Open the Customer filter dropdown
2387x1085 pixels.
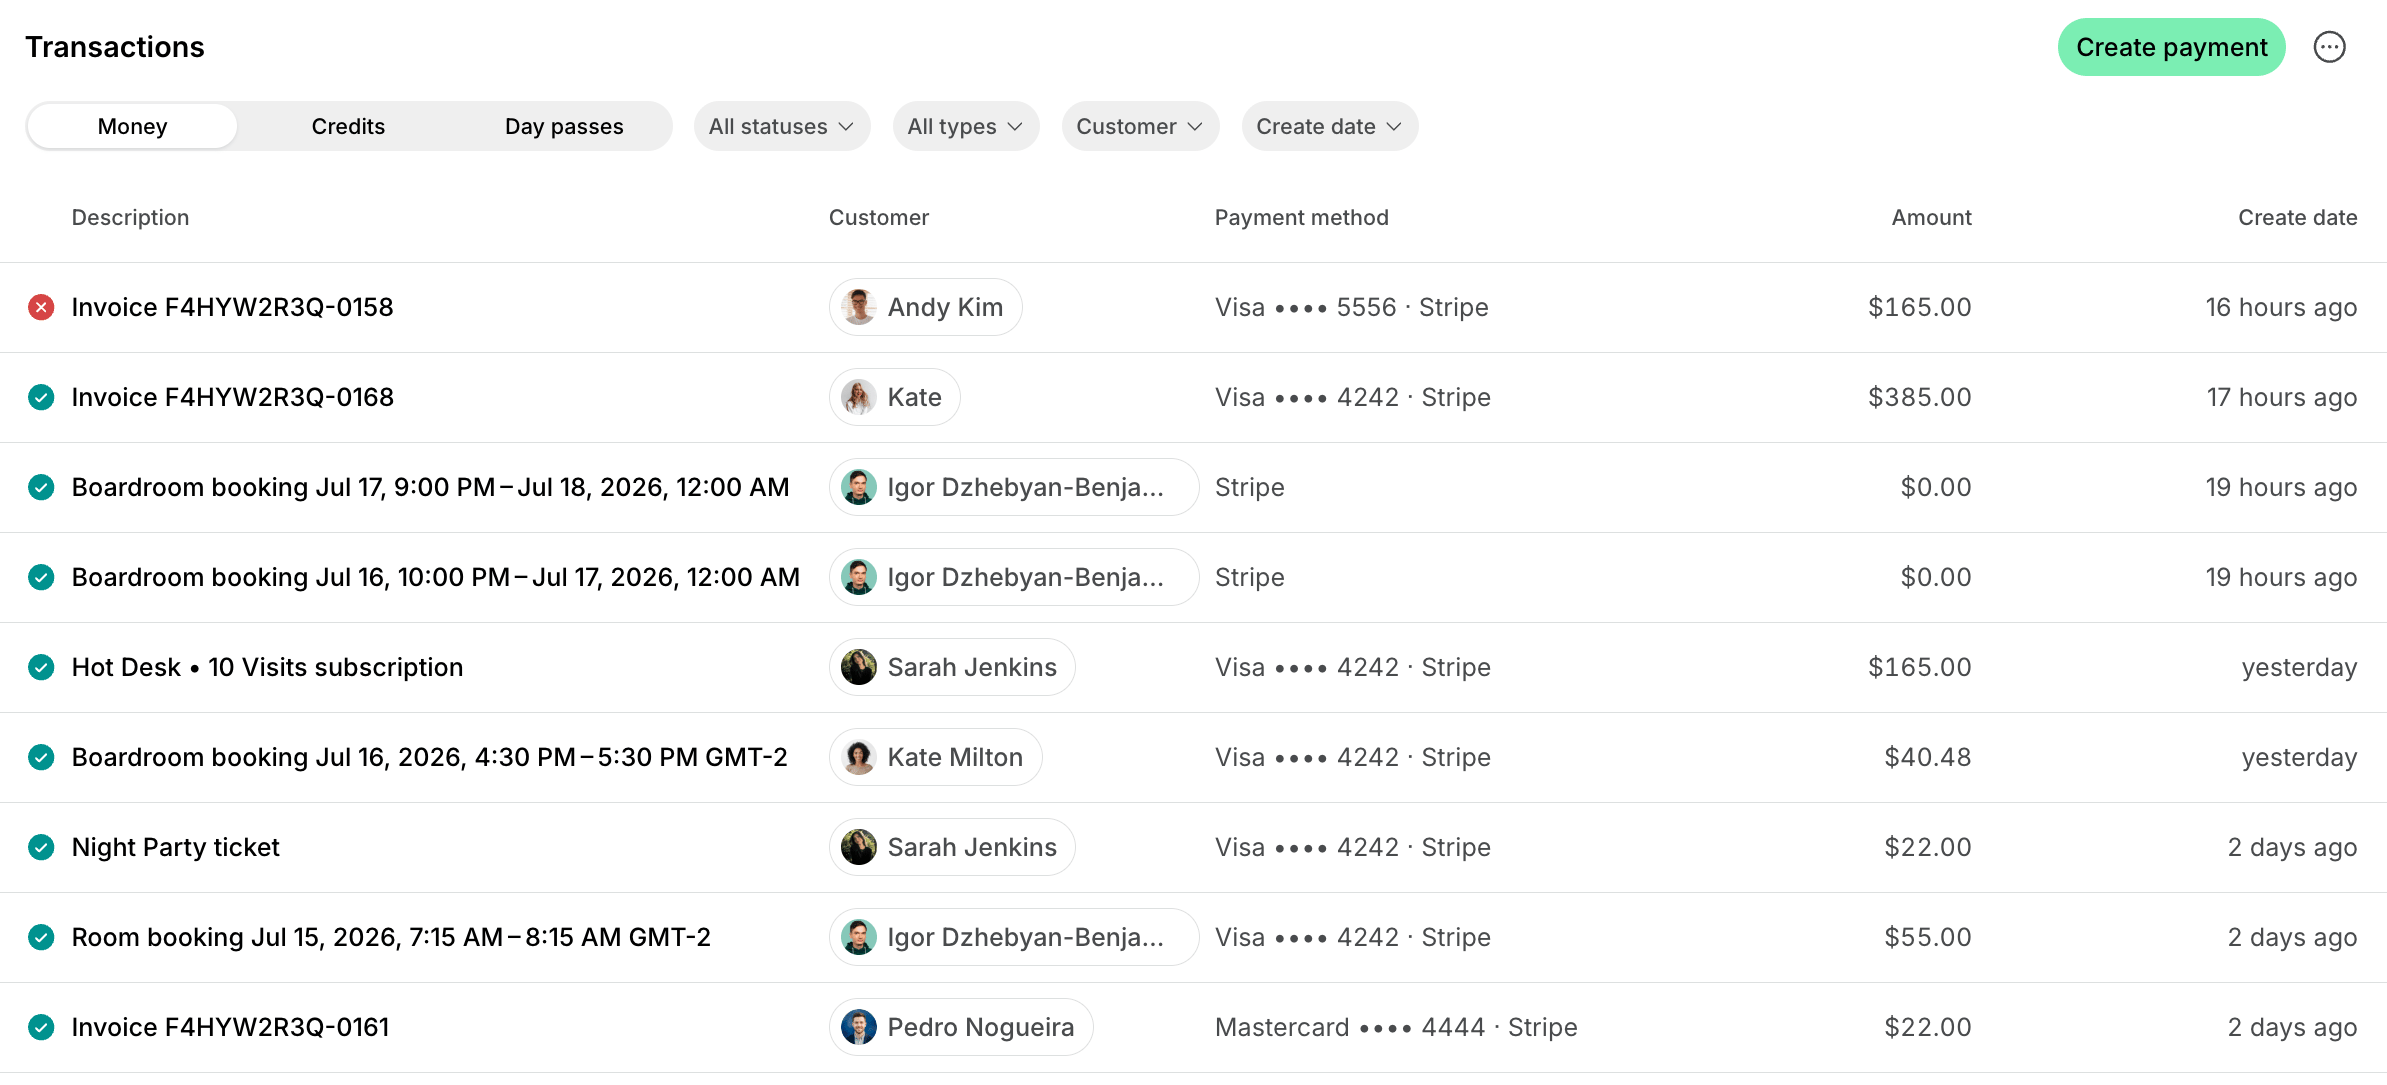[1140, 126]
